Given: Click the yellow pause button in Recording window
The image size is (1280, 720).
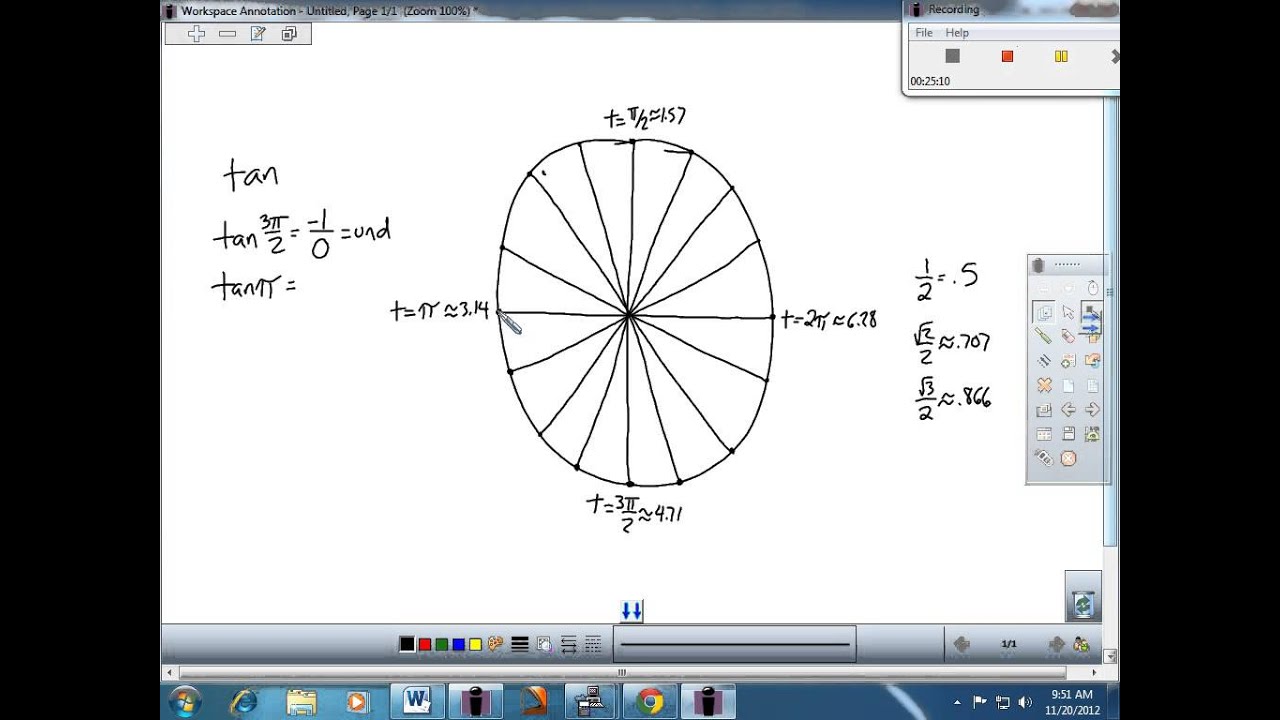Looking at the screenshot, I should point(1061,56).
